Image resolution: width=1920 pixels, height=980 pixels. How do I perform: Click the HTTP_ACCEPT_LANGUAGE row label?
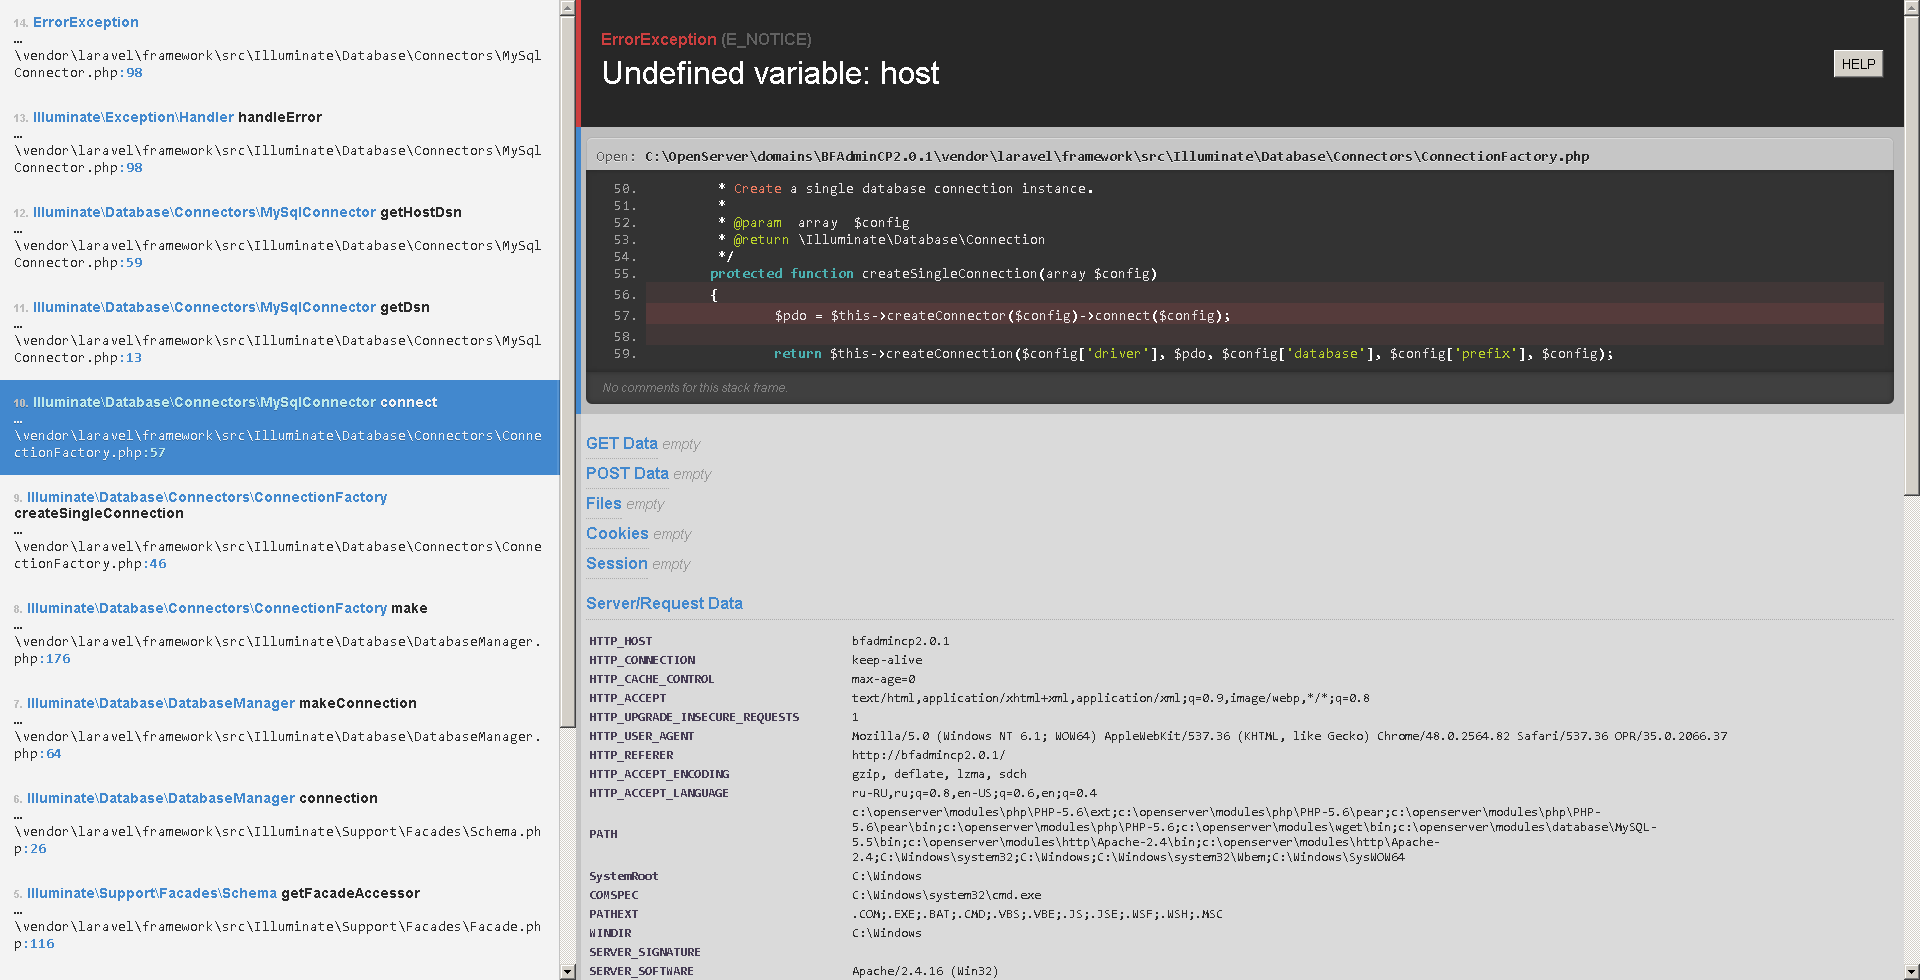pyautogui.click(x=659, y=793)
